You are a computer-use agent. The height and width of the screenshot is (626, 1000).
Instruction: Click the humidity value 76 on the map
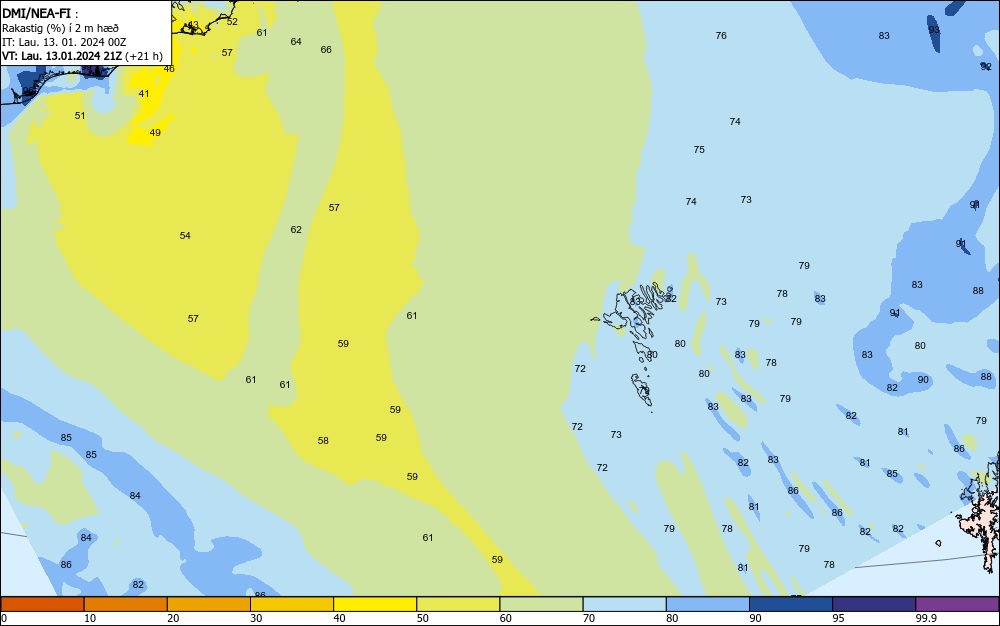coord(721,36)
